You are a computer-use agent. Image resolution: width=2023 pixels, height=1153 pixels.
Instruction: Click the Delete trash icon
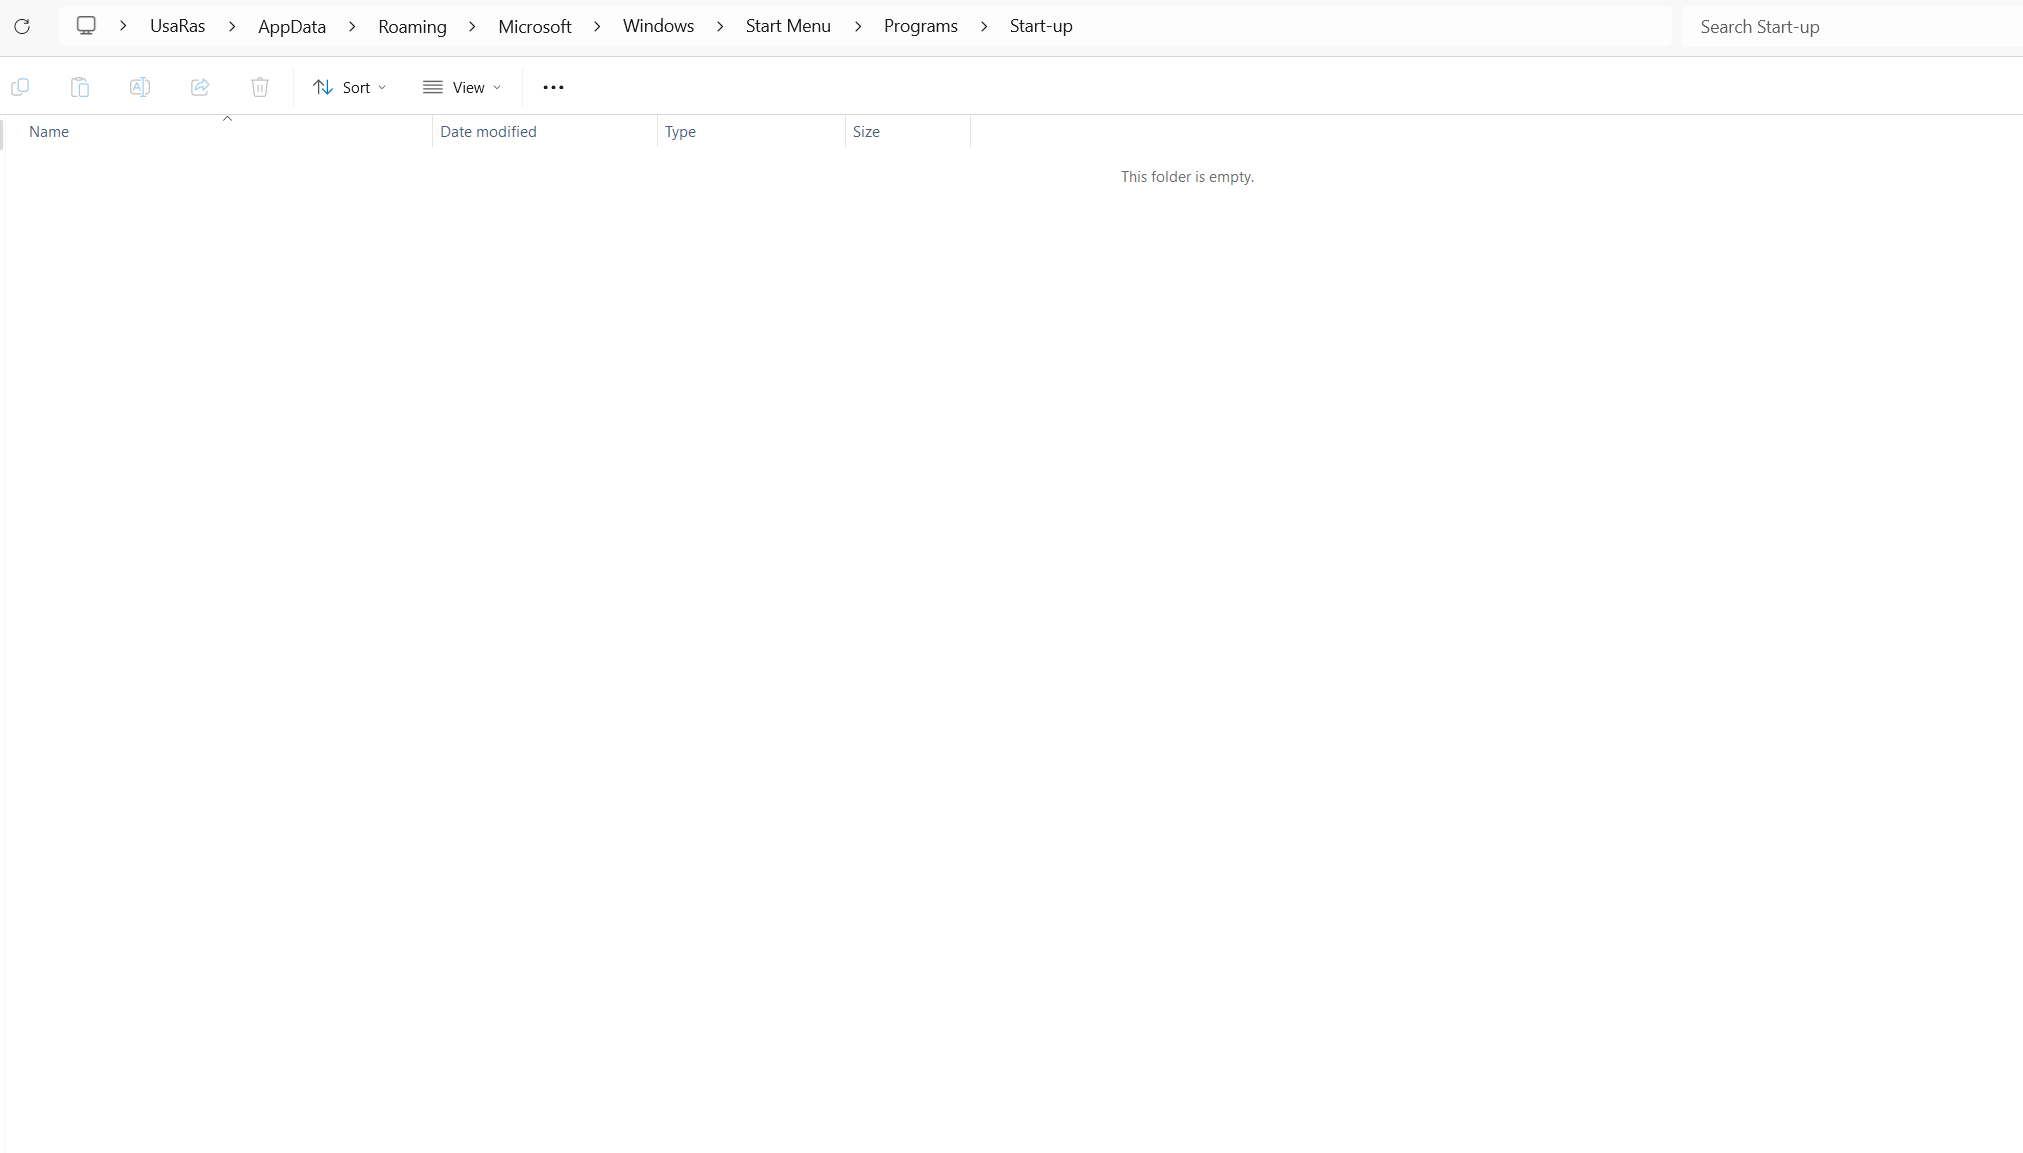click(259, 87)
